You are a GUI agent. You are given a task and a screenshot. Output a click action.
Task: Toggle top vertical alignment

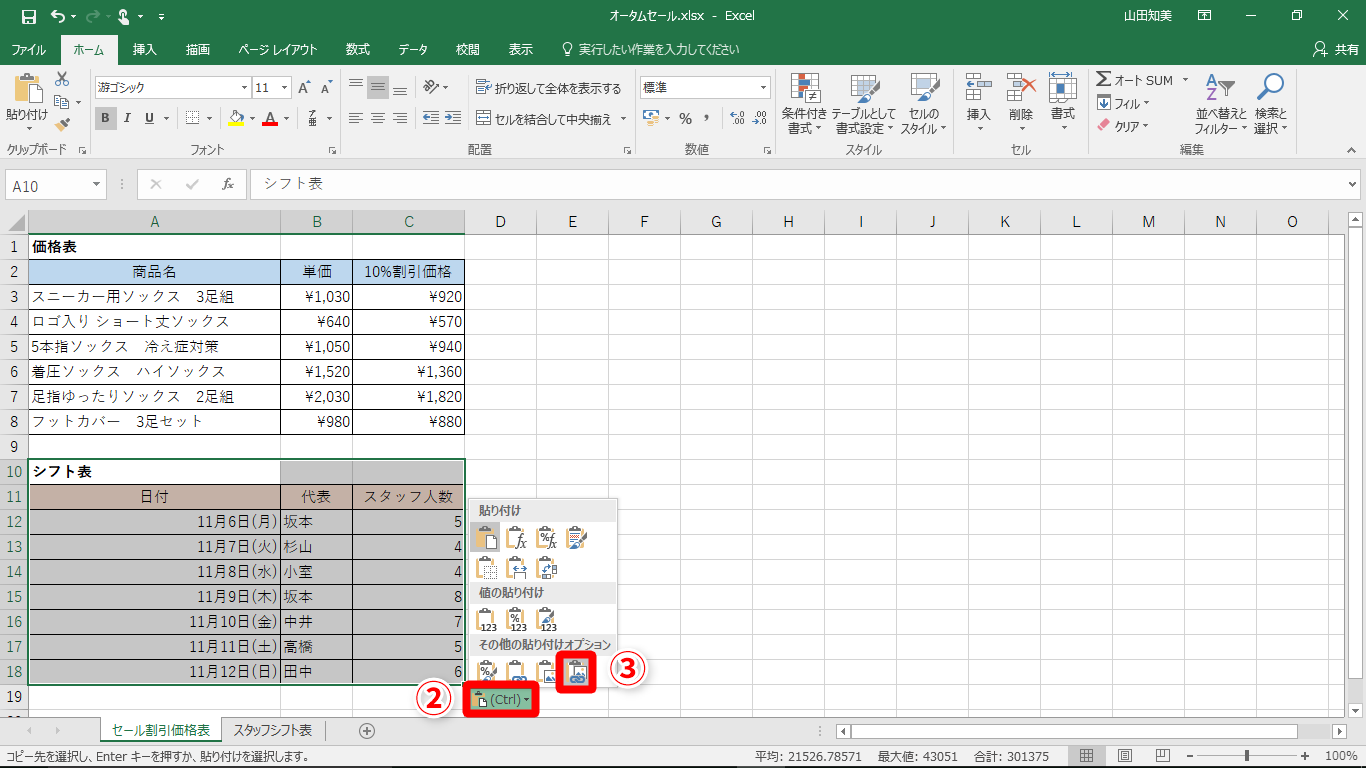356,87
